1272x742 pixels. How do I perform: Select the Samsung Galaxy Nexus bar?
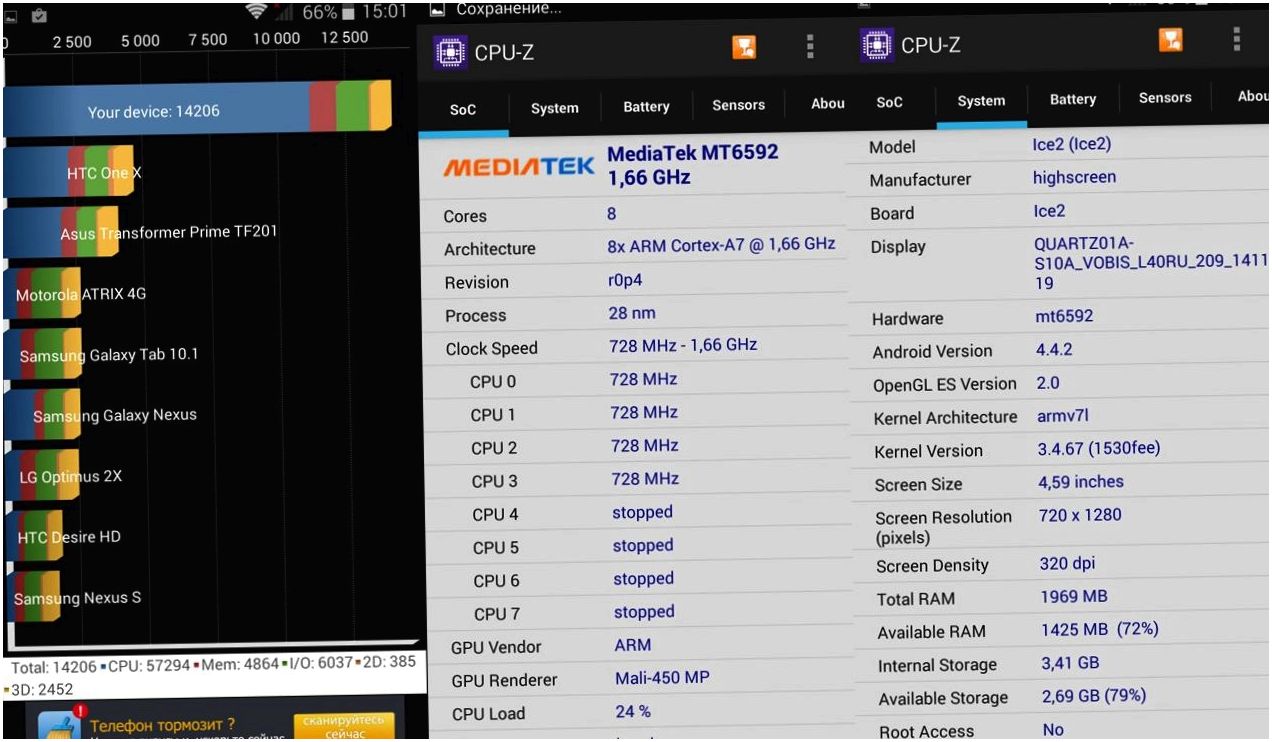(x=42, y=415)
